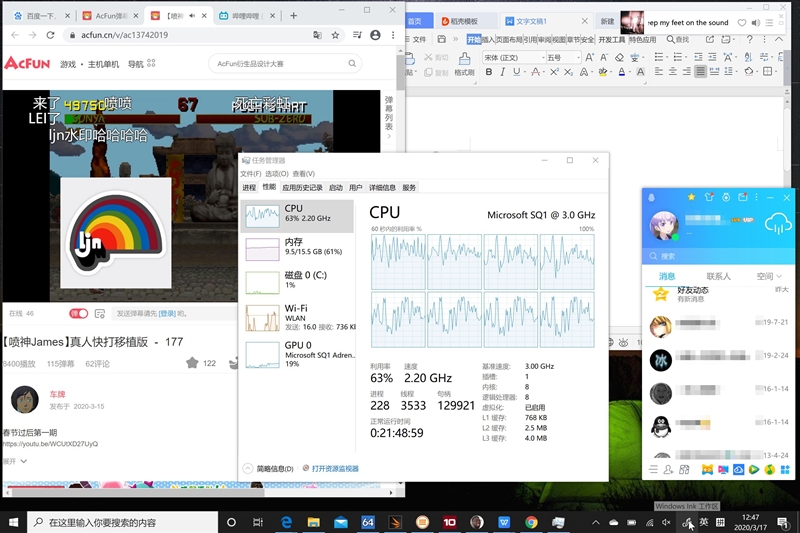
Task: Toggle the danmaku switch under the video
Action: point(78,313)
